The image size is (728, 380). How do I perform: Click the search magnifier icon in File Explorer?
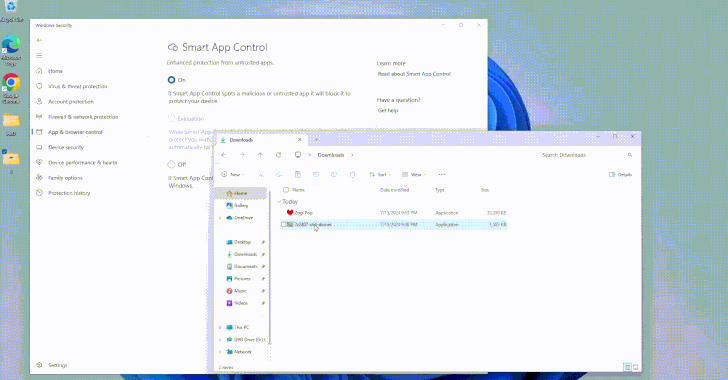coord(630,155)
